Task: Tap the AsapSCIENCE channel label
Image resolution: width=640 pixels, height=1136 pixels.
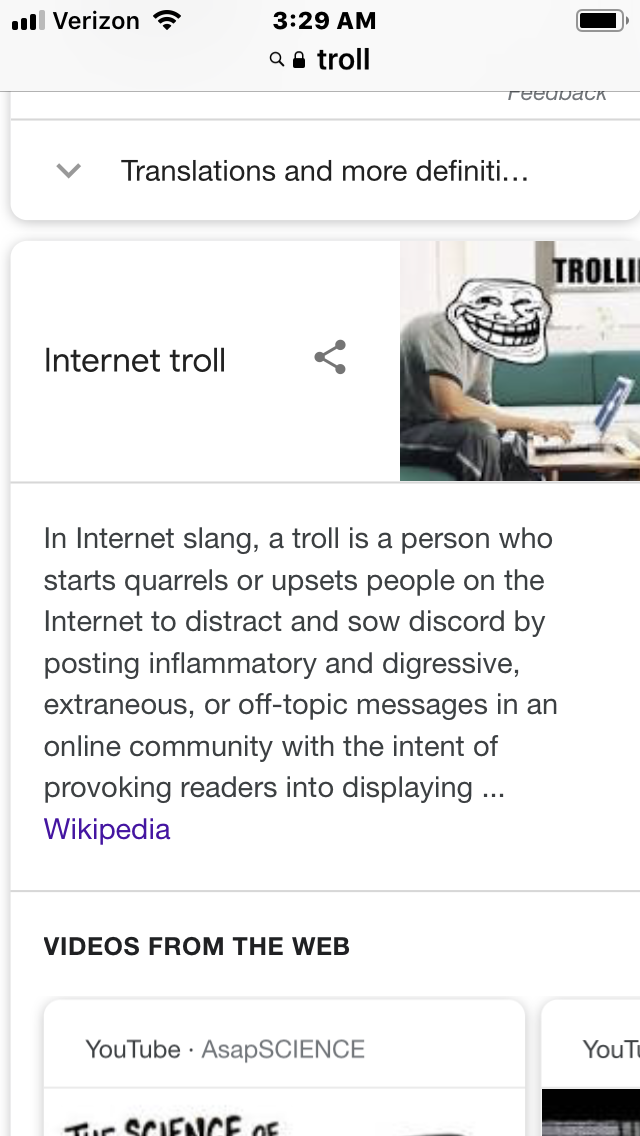Action: 283,1049
